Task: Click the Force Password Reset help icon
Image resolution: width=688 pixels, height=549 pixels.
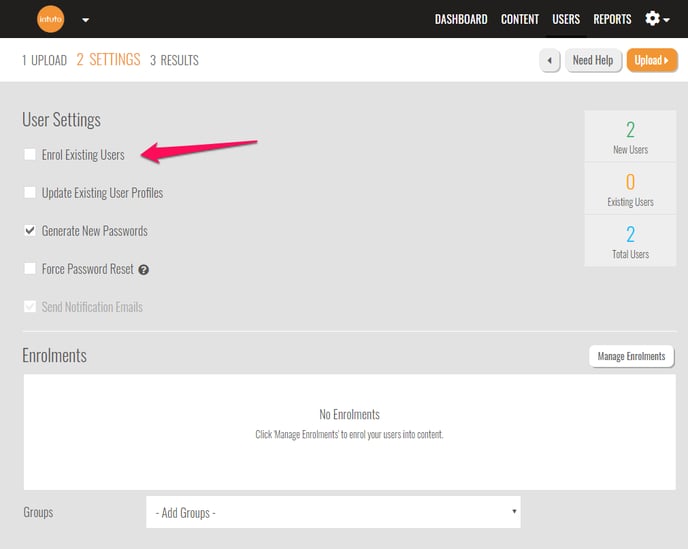Action: point(143,269)
